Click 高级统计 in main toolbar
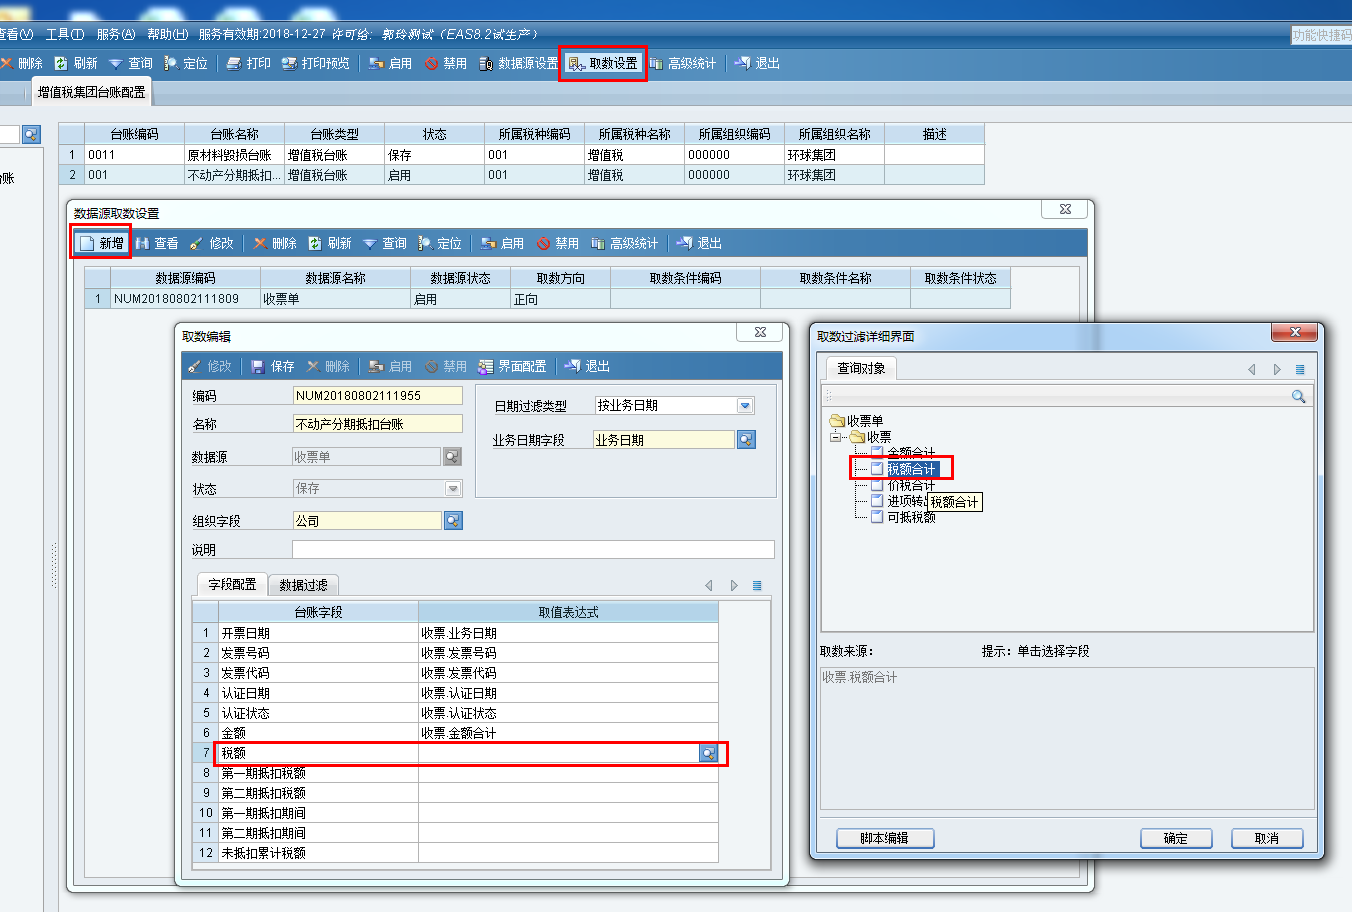1352x912 pixels. (683, 63)
